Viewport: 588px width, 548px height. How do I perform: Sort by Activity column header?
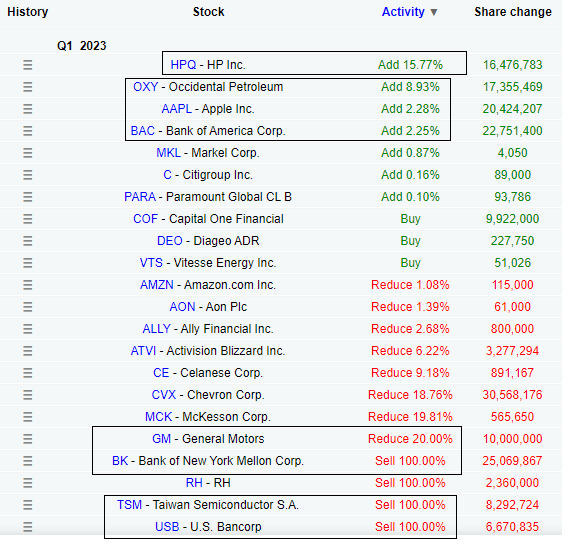(x=403, y=12)
